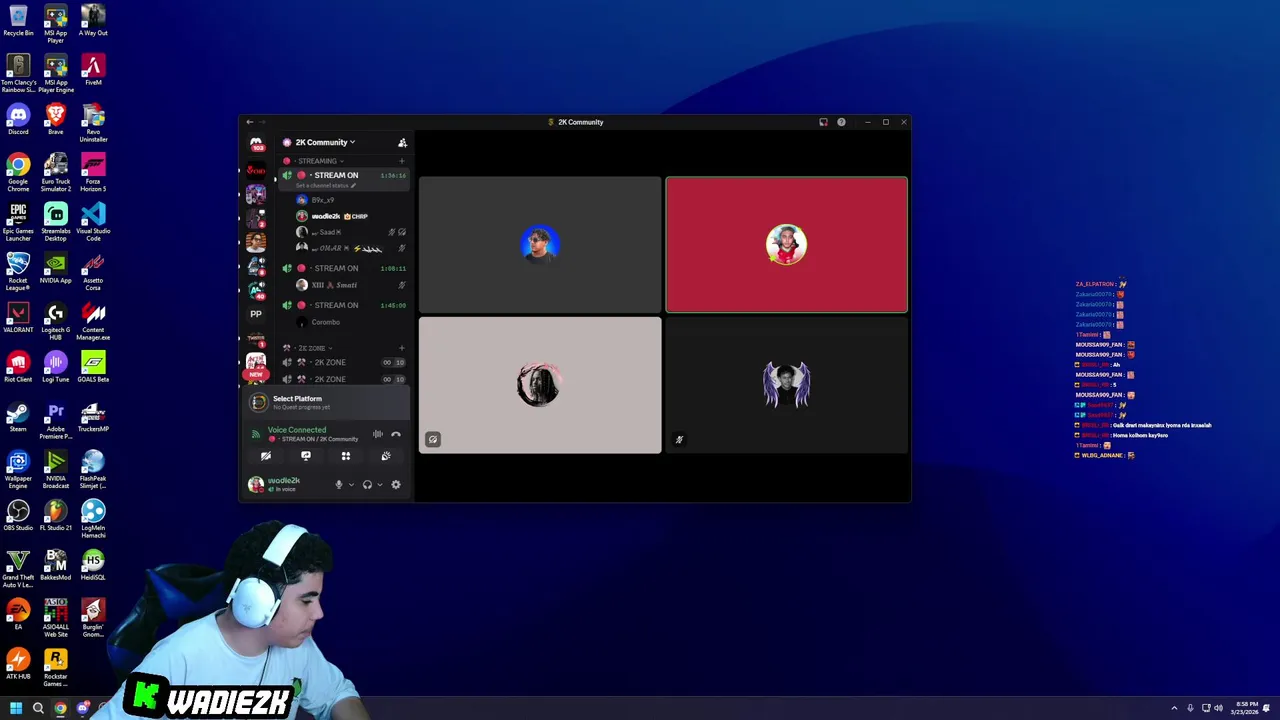The height and width of the screenshot is (720, 1280).
Task: Toggle microphone mute in the user panel
Action: [x=339, y=485]
